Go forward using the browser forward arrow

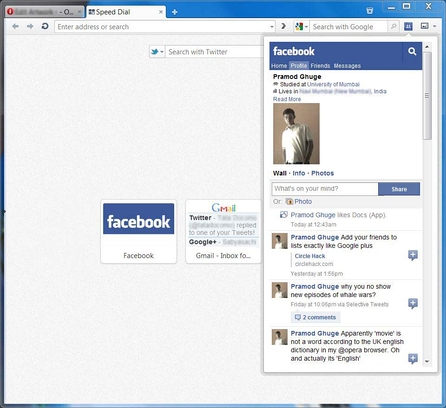coord(30,26)
